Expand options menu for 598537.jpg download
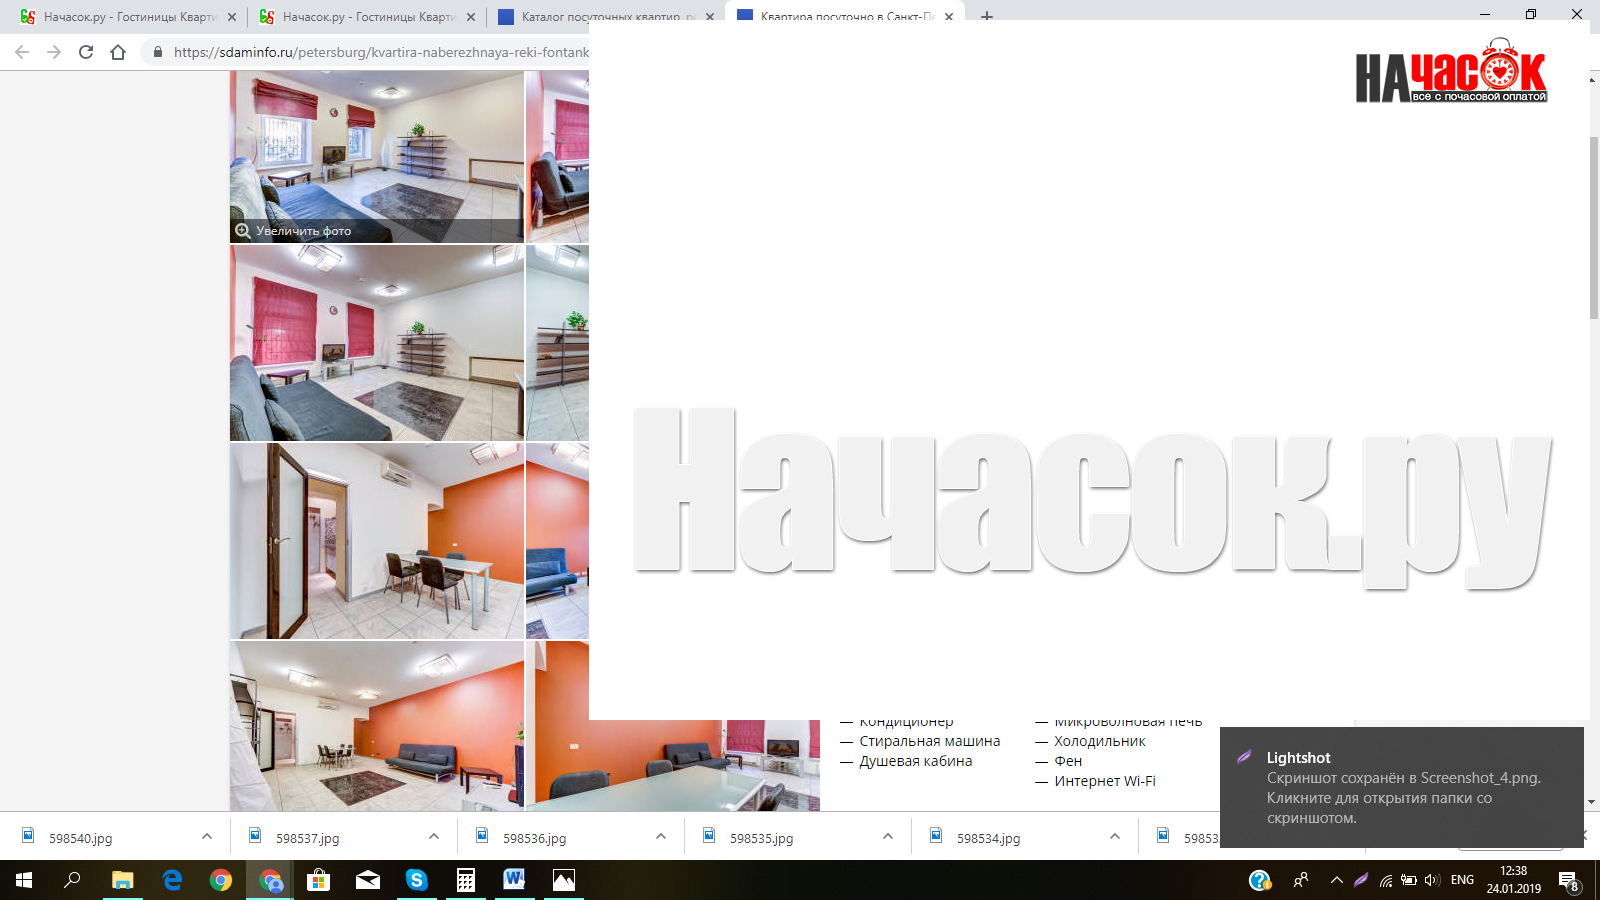This screenshot has height=900, width=1600. tap(434, 837)
